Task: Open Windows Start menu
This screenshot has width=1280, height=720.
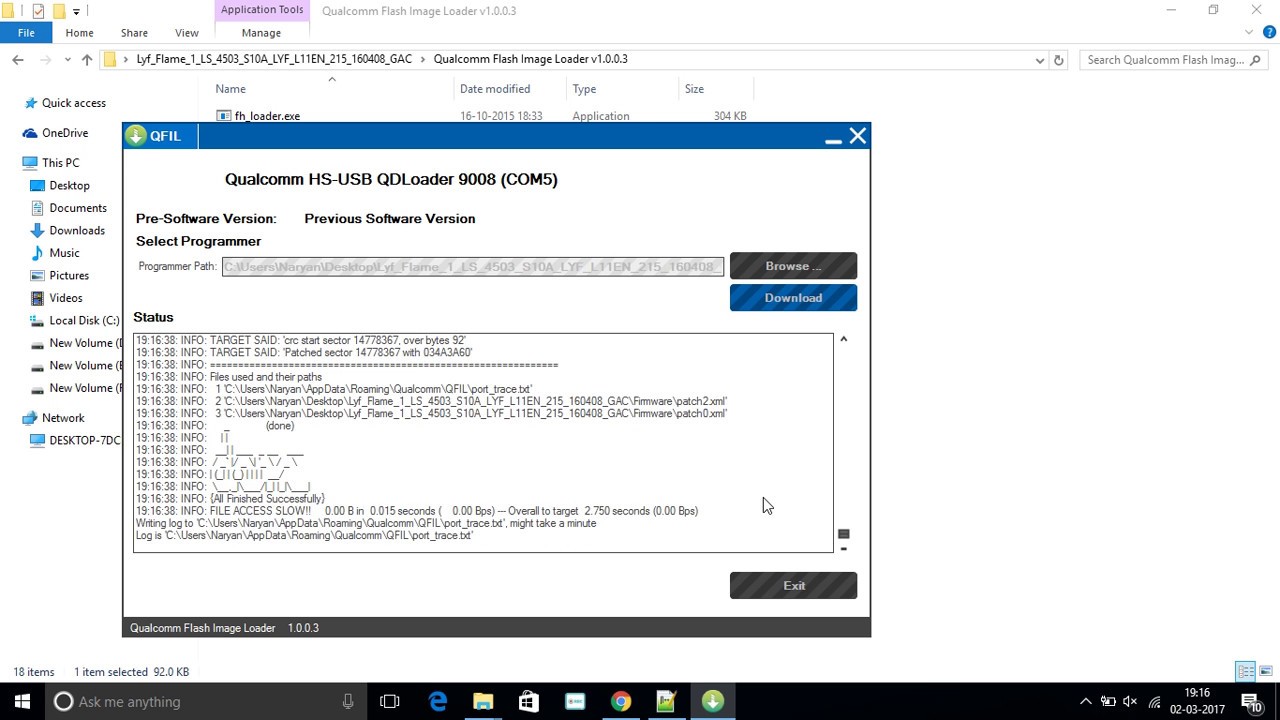Action: click(22, 702)
